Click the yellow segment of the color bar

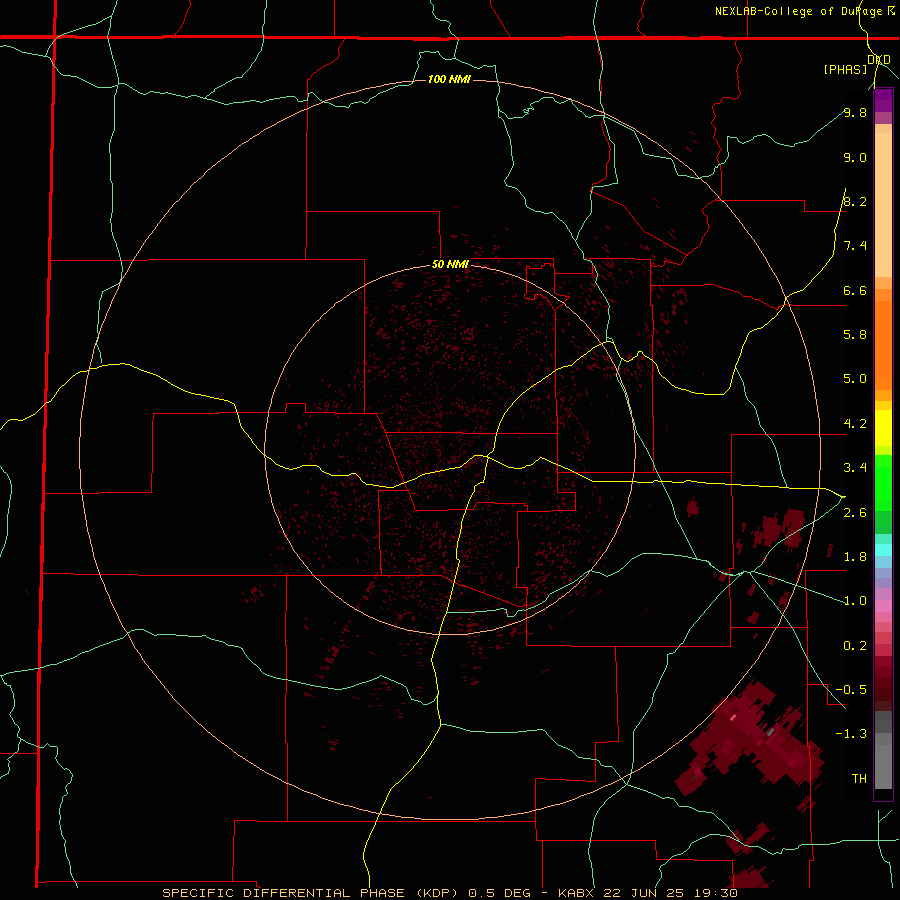pos(883,428)
